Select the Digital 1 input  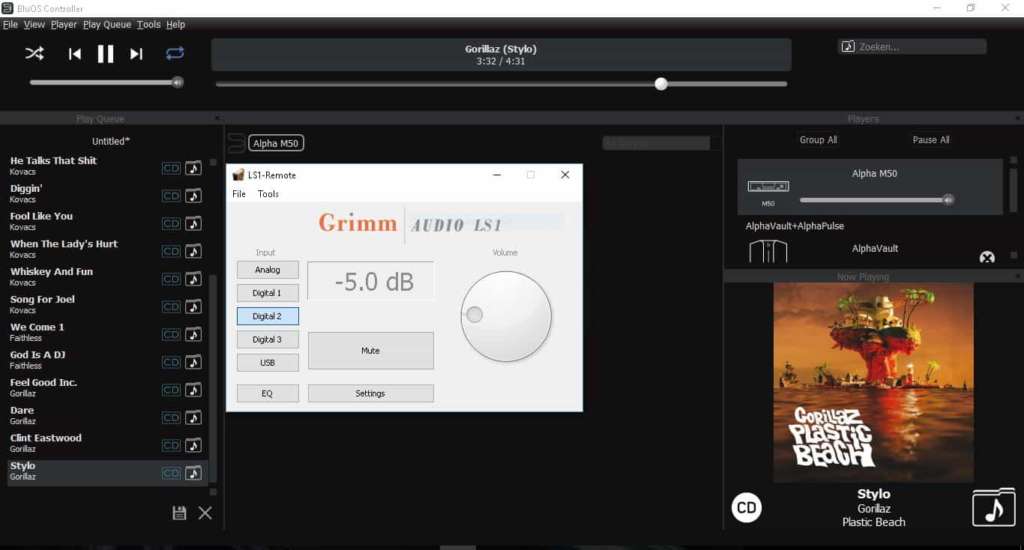pos(267,293)
